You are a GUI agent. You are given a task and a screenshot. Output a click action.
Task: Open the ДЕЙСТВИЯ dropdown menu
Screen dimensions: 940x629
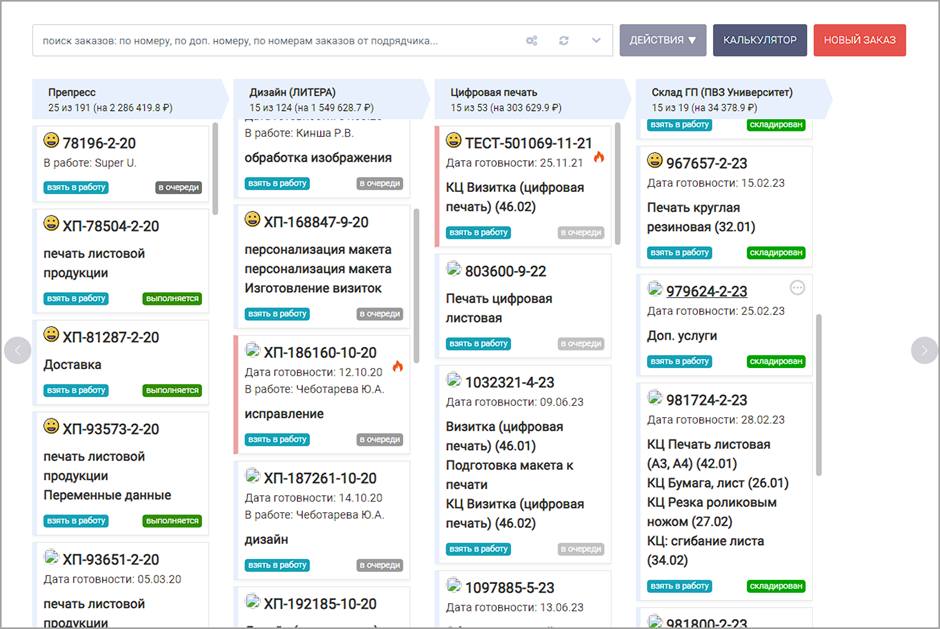[662, 40]
